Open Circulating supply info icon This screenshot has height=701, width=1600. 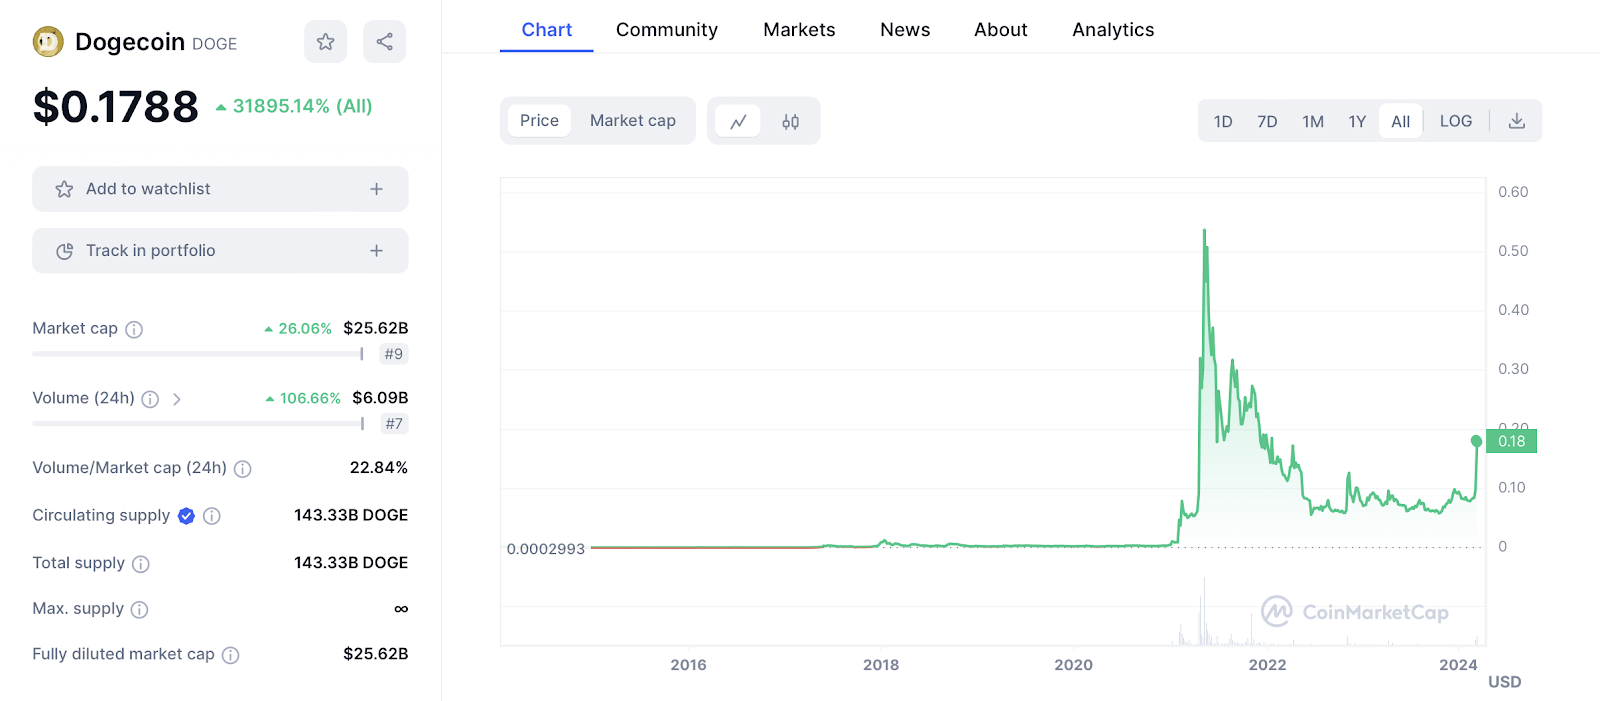(x=212, y=516)
